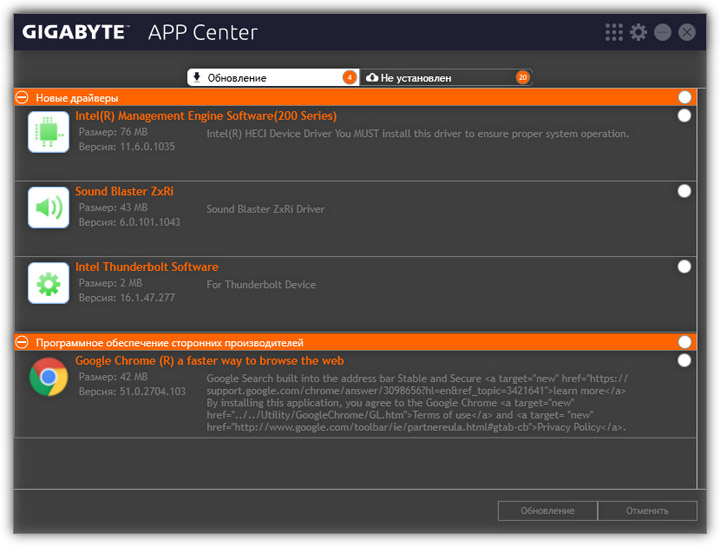Select all third-party software items
The height and width of the screenshot is (547, 720).
tap(684, 342)
